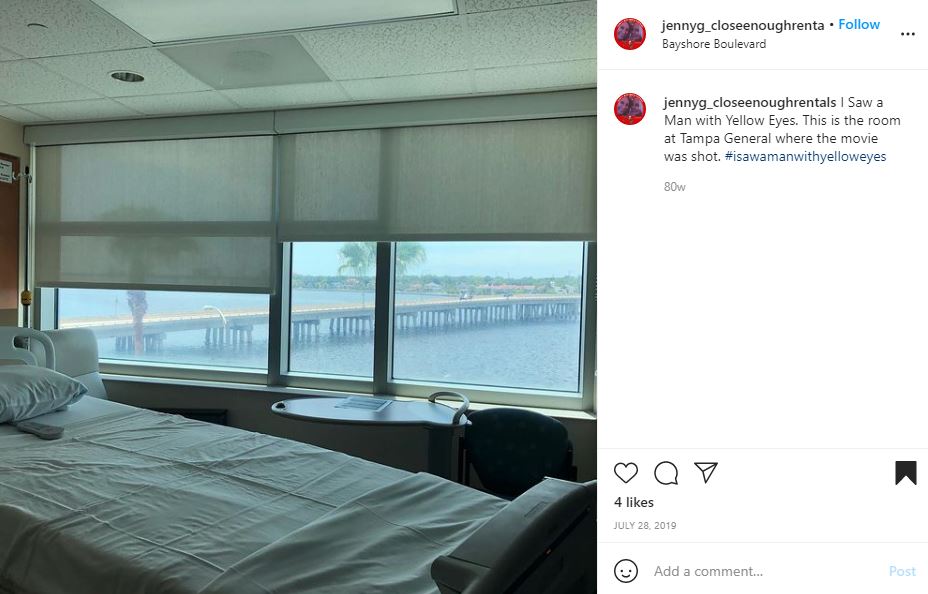This screenshot has width=928, height=594.
Task: Open the header username jennyg_closeenoughrenta
Action: (743, 25)
